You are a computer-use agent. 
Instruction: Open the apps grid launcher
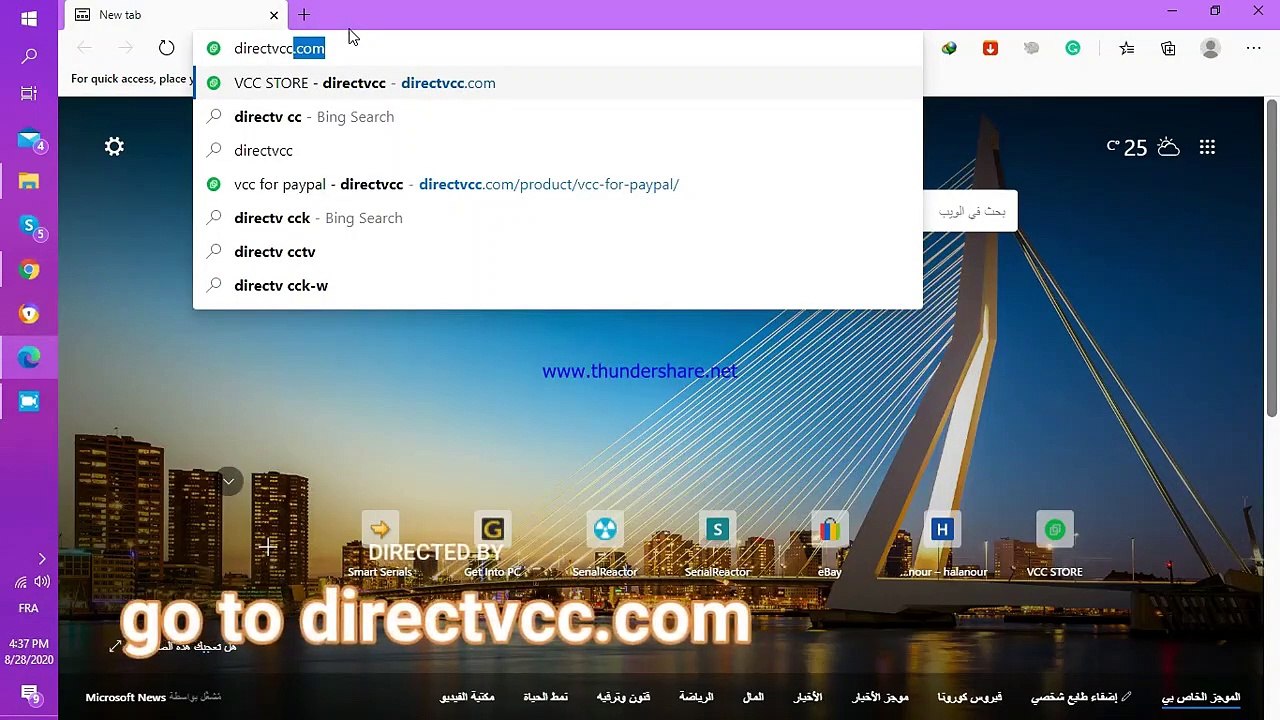pos(1207,147)
